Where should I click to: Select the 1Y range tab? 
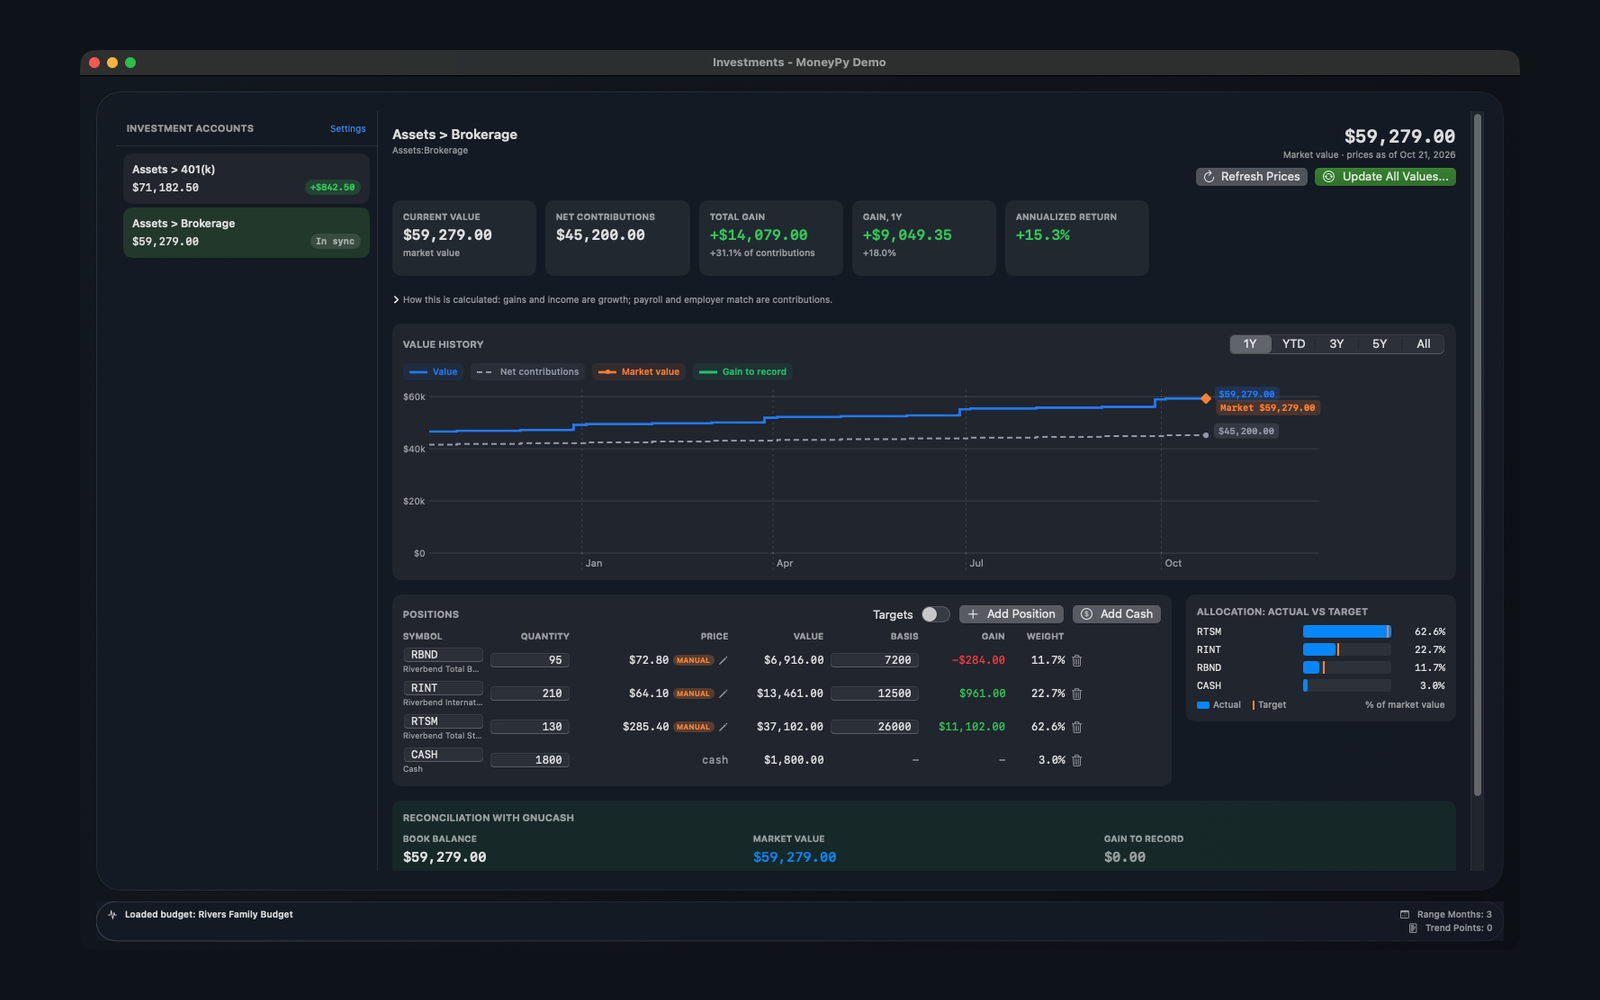(1250, 344)
